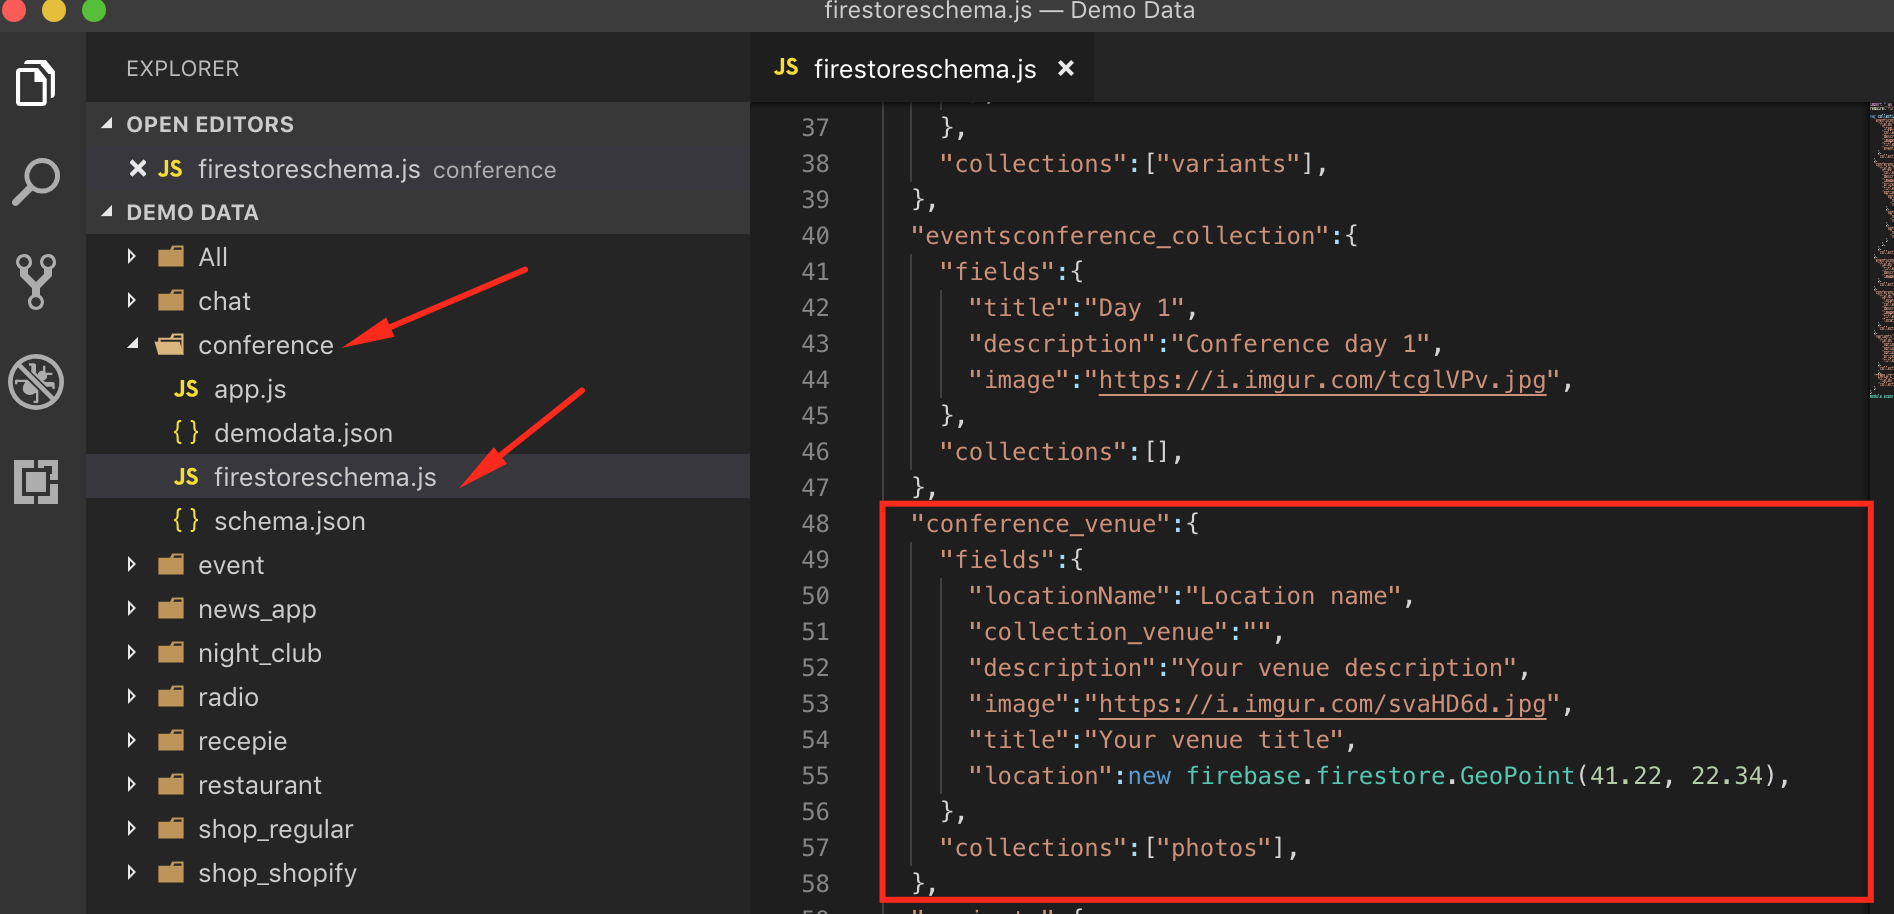Click the chat folder icon
1894x914 pixels.
click(171, 301)
